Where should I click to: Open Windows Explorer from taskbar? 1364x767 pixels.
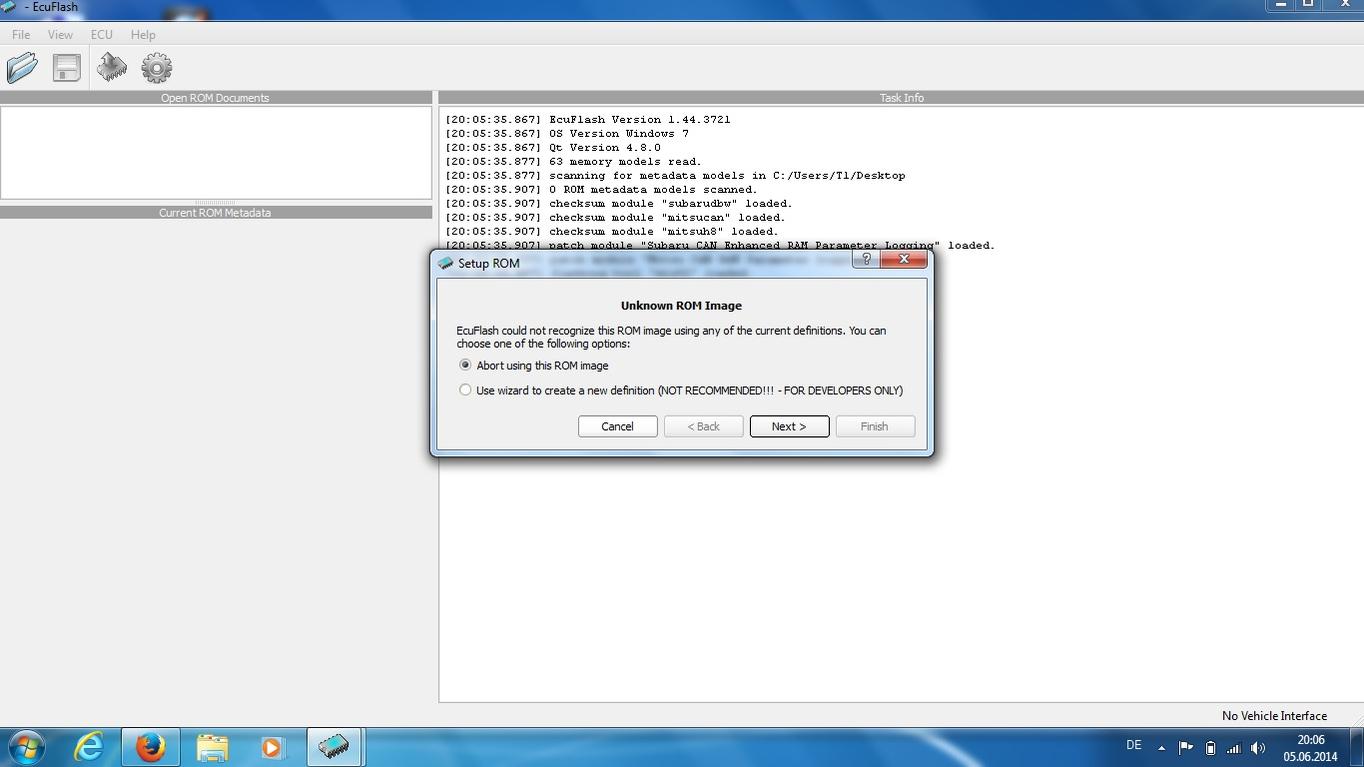click(211, 747)
